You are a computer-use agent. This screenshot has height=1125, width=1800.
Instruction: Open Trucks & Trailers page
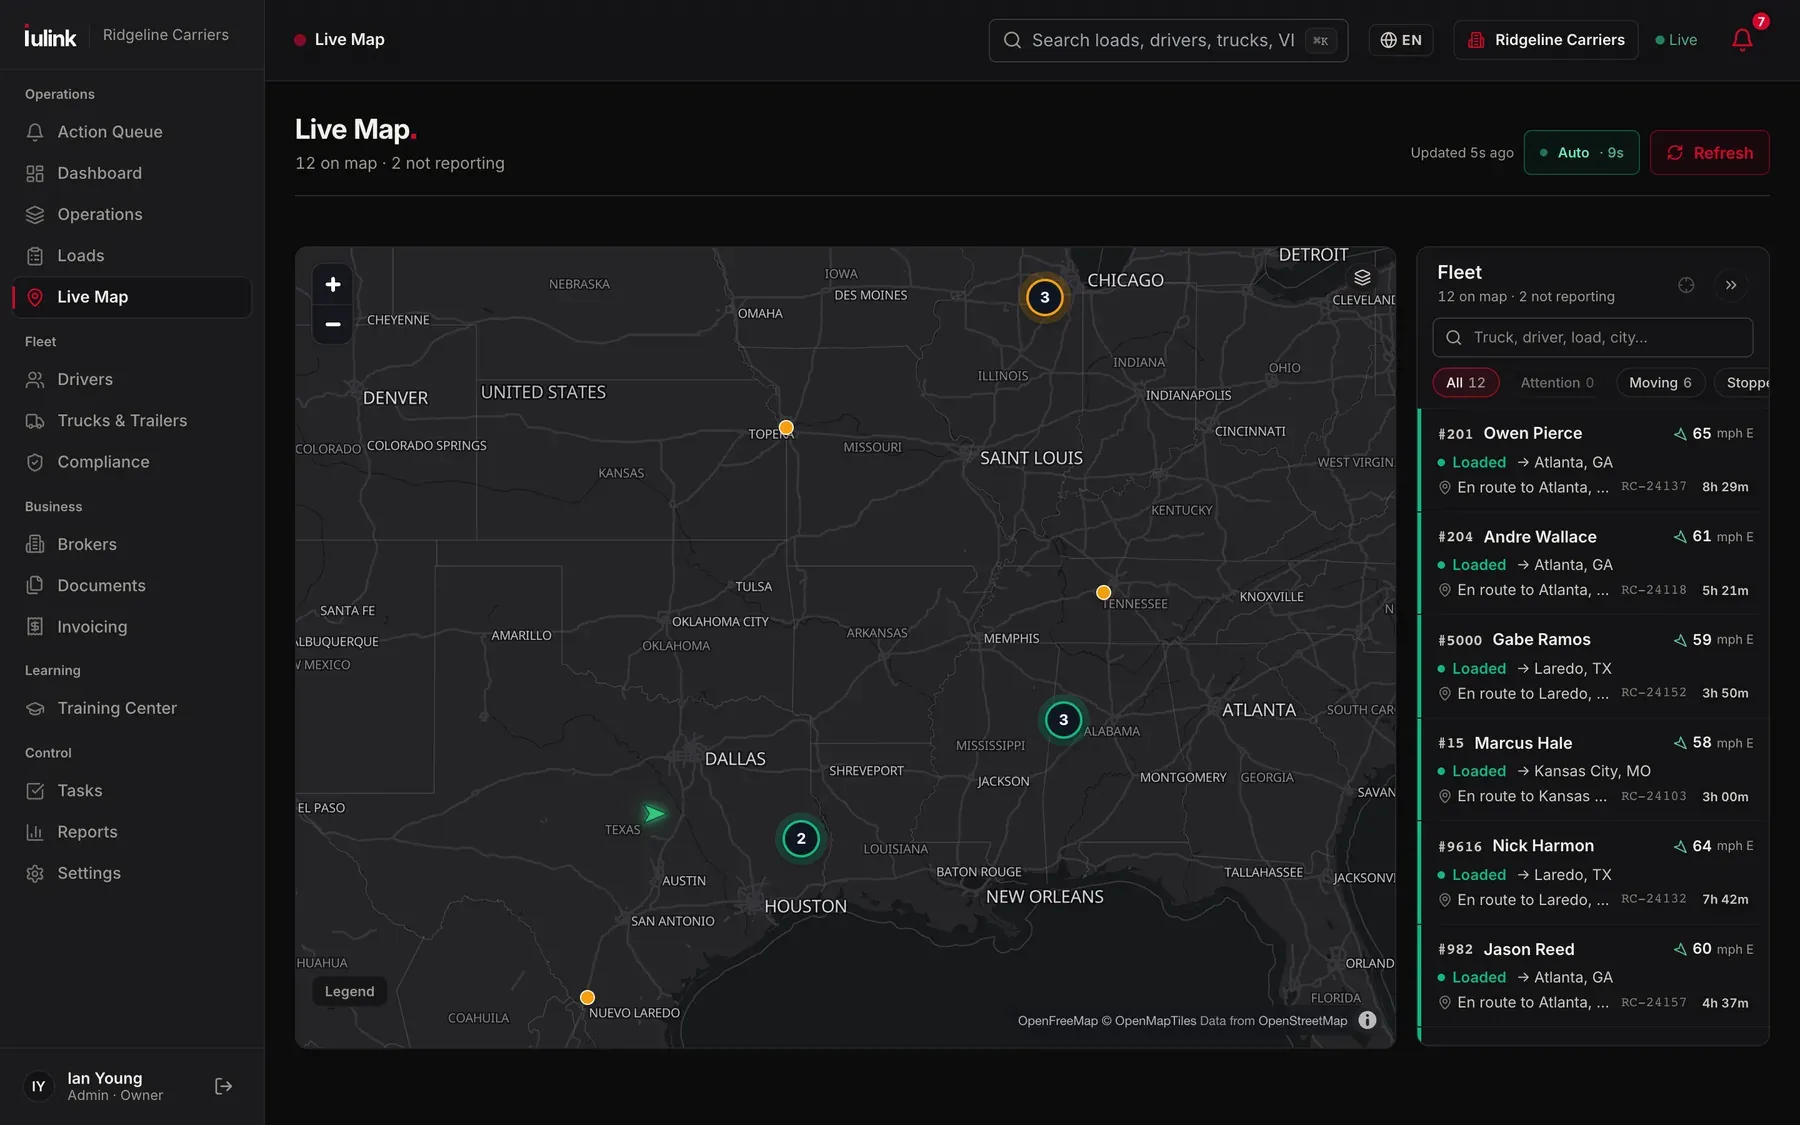(x=132, y=421)
